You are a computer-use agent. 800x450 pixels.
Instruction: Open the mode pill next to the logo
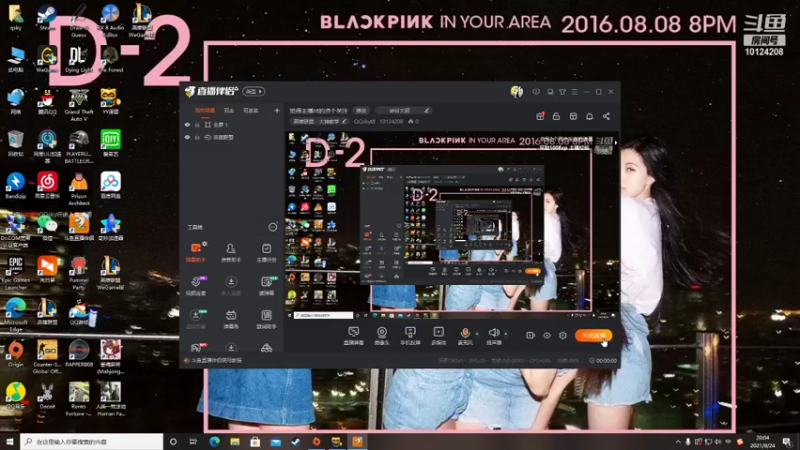coord(254,91)
